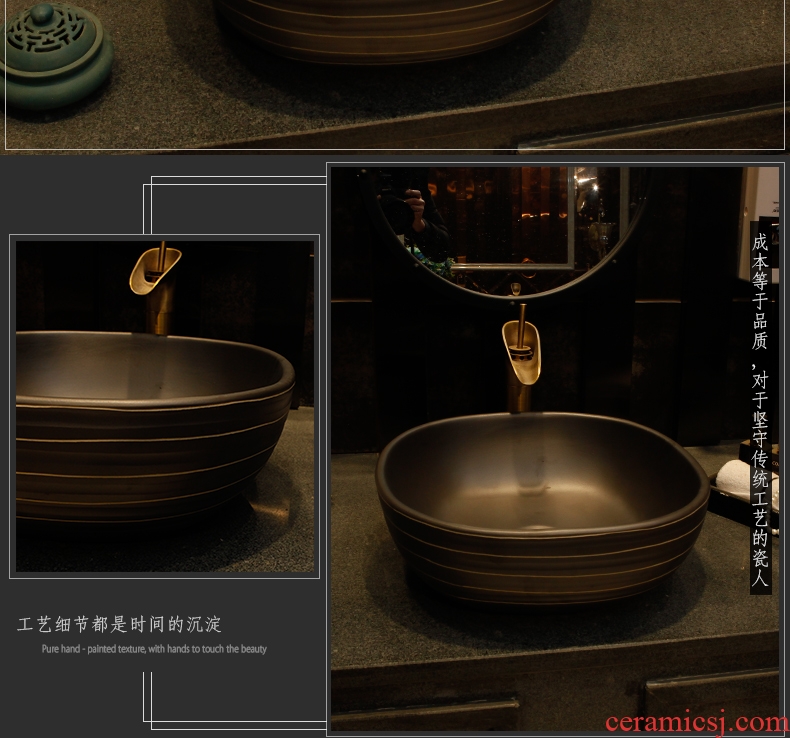Image resolution: width=790 pixels, height=738 pixels.
Task: Click the drain inside the right basin
Action: [538, 525]
